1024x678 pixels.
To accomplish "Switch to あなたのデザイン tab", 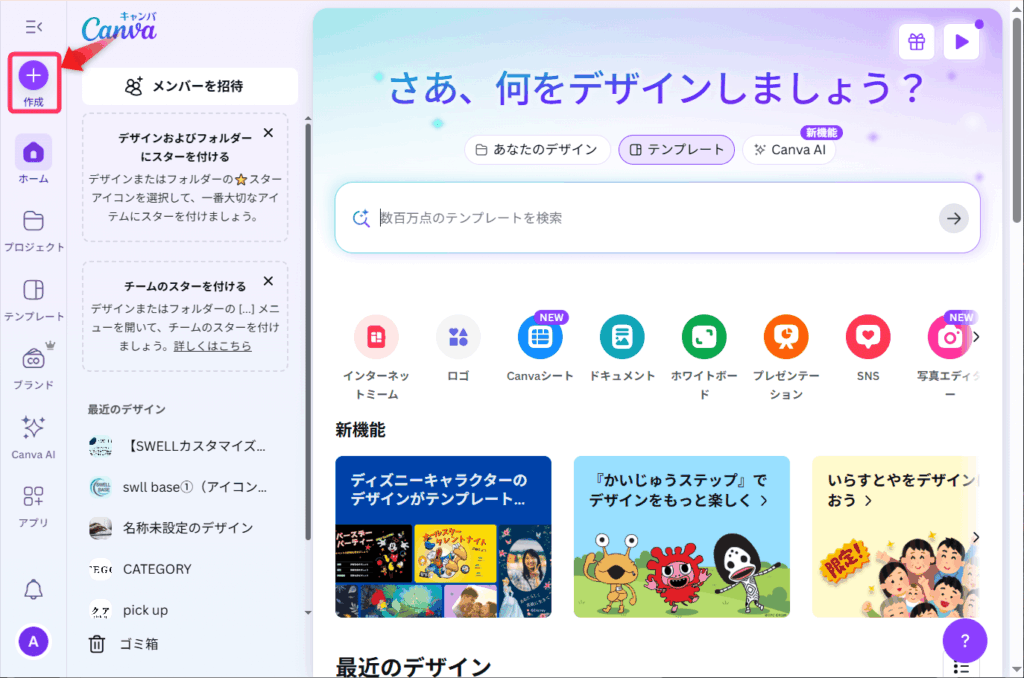I will 537,150.
